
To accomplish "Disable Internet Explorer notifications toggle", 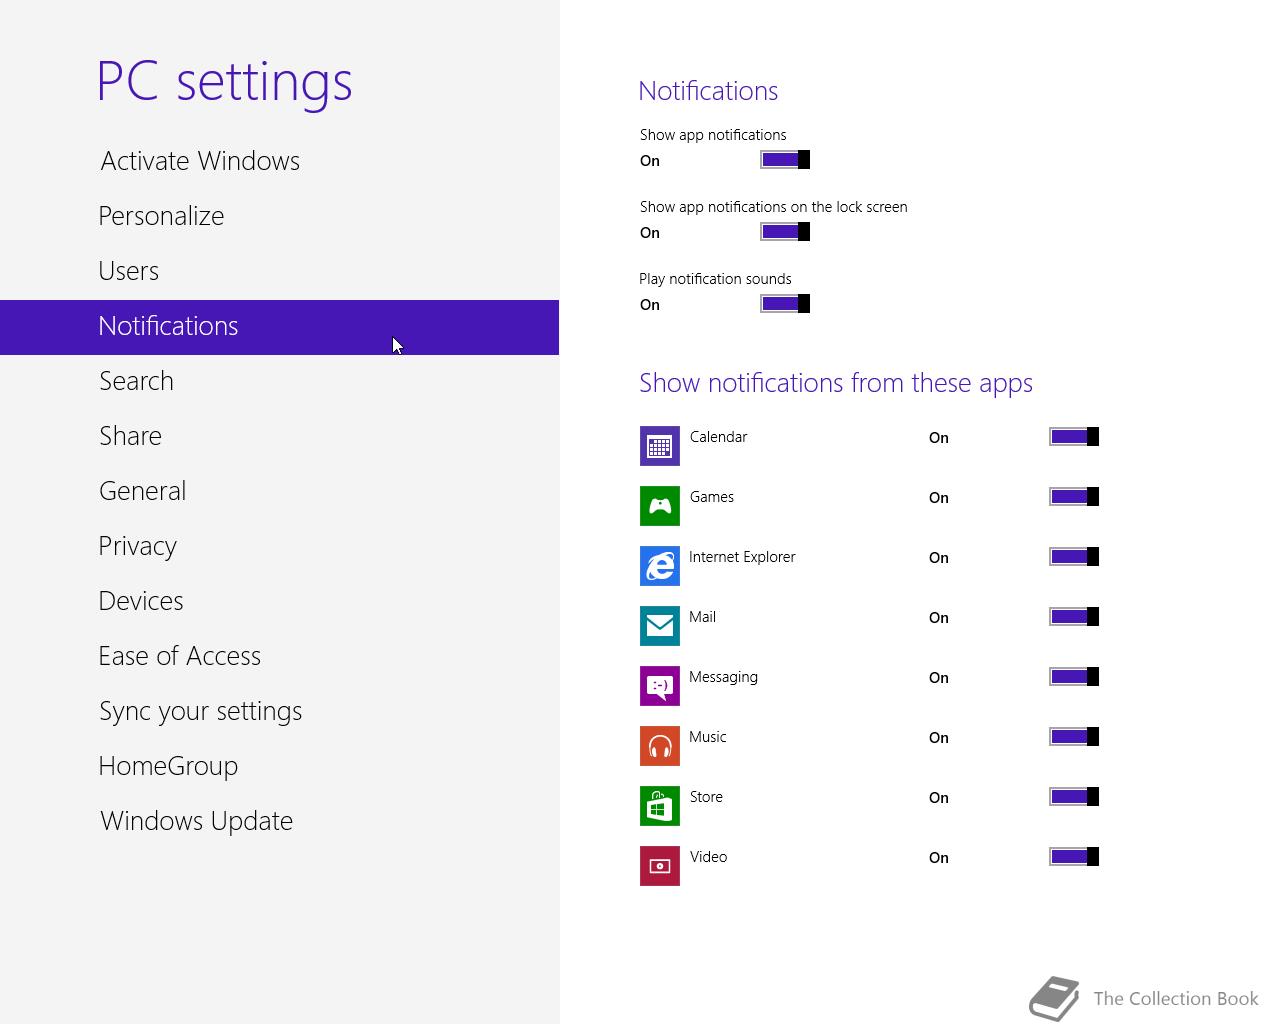I will pos(1074,557).
